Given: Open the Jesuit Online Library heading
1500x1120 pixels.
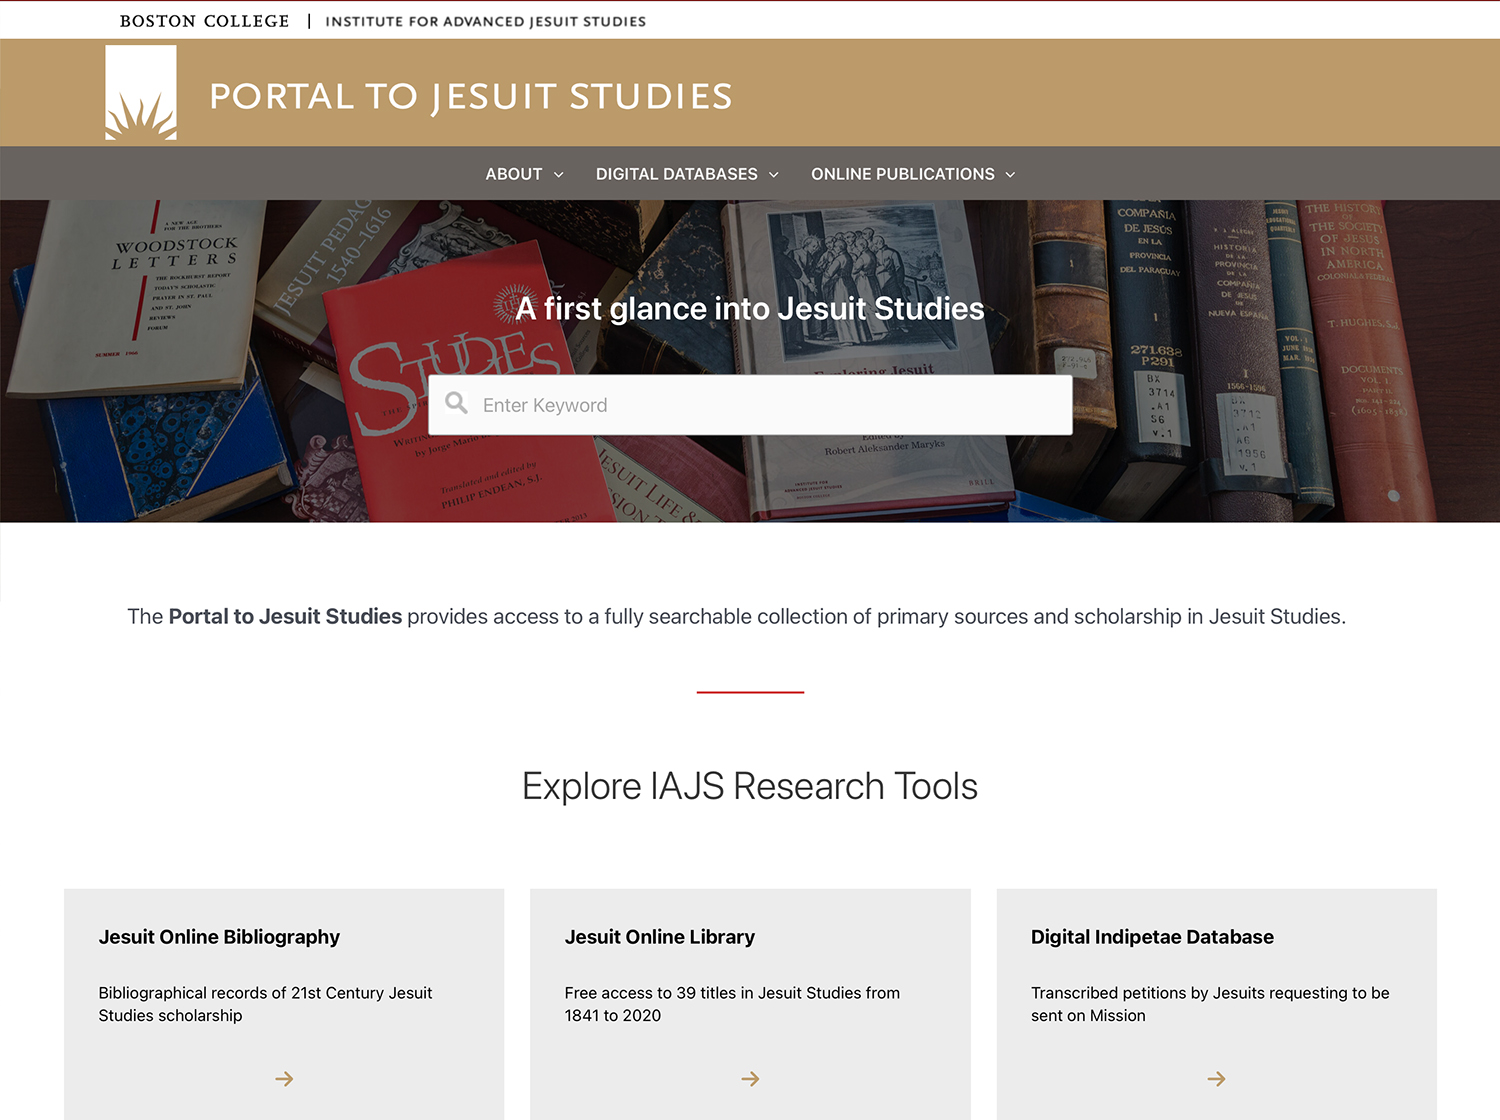Looking at the screenshot, I should [659, 937].
